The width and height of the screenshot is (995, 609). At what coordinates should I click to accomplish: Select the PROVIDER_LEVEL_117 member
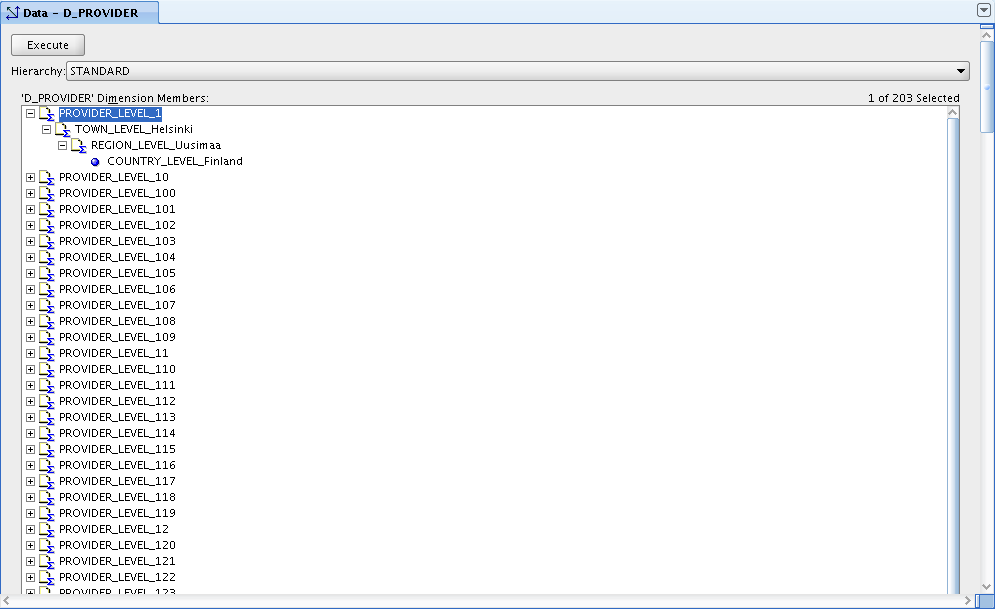click(117, 481)
